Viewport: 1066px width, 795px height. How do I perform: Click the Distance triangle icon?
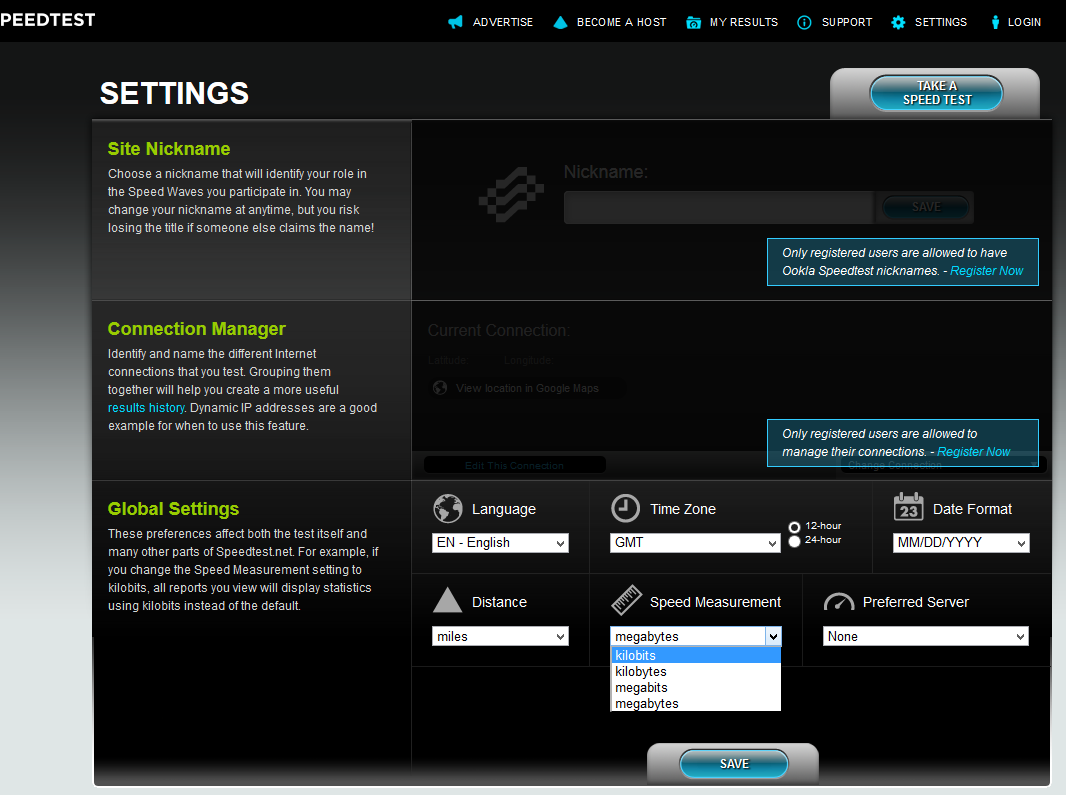[447, 601]
